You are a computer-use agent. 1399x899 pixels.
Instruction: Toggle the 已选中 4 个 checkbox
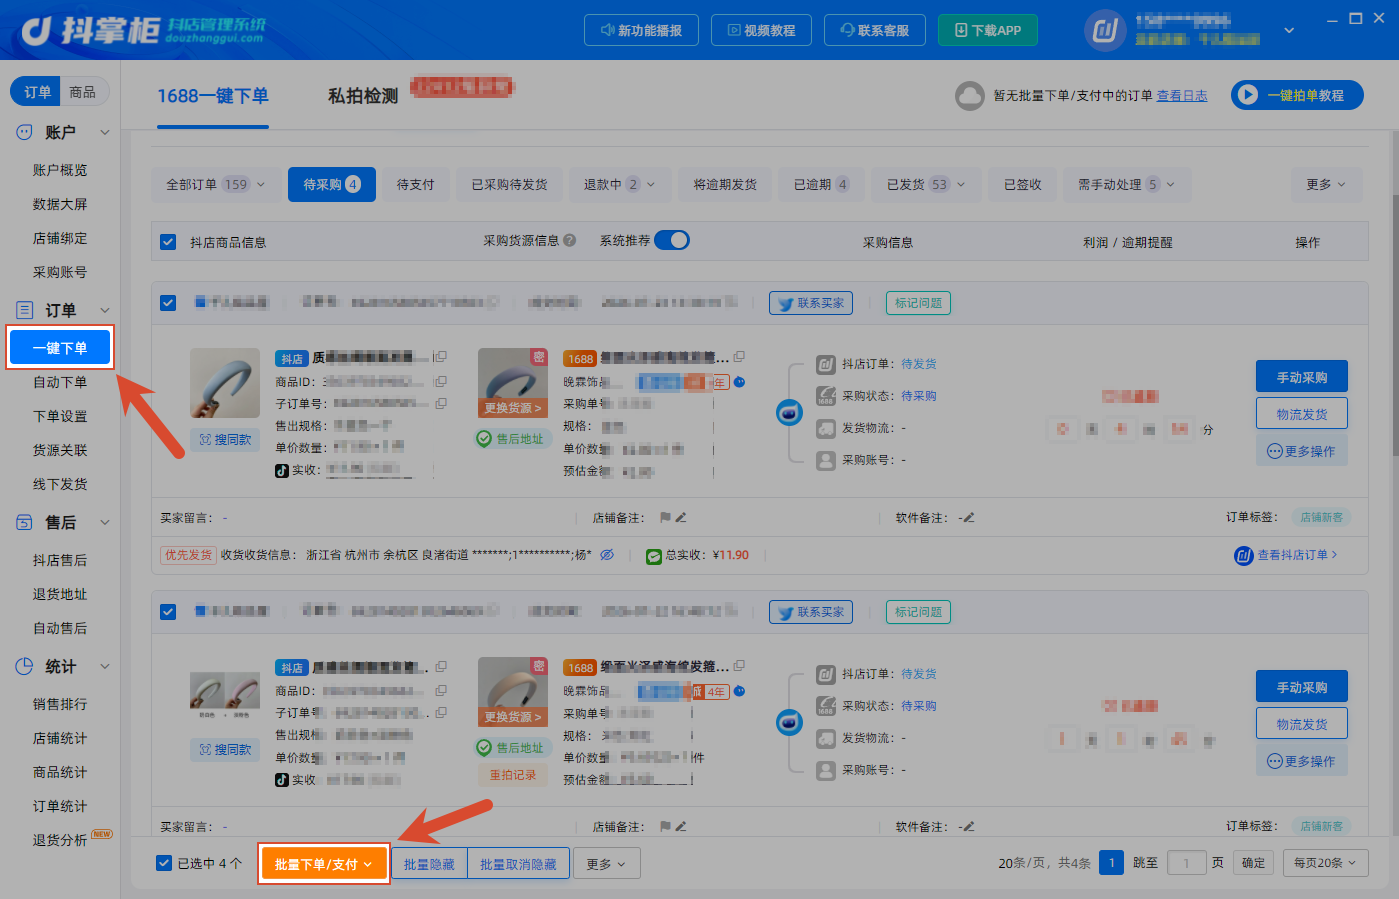[x=164, y=863]
